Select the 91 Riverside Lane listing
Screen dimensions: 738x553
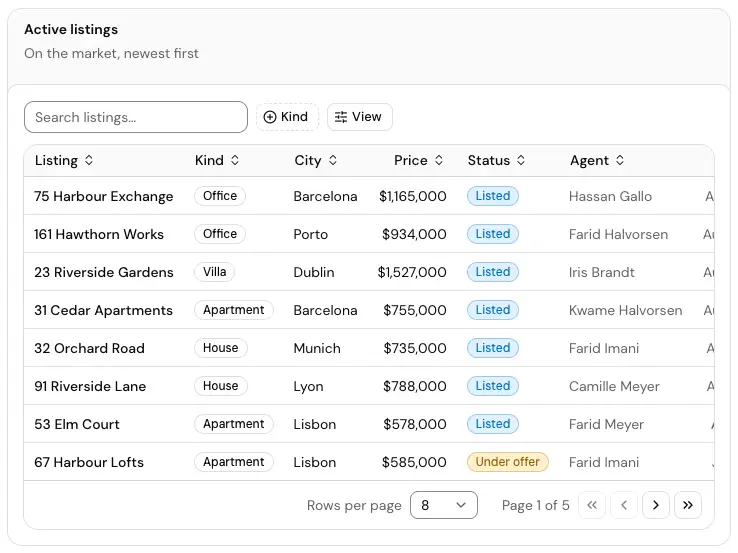[90, 386]
